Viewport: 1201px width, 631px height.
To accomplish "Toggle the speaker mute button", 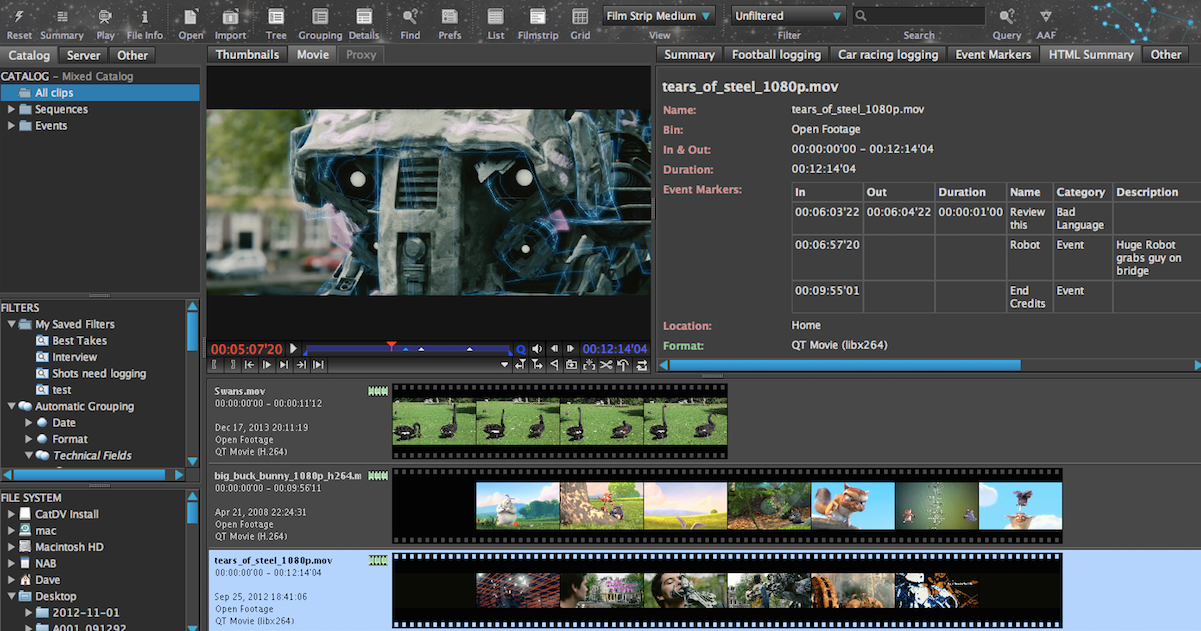I will point(538,349).
